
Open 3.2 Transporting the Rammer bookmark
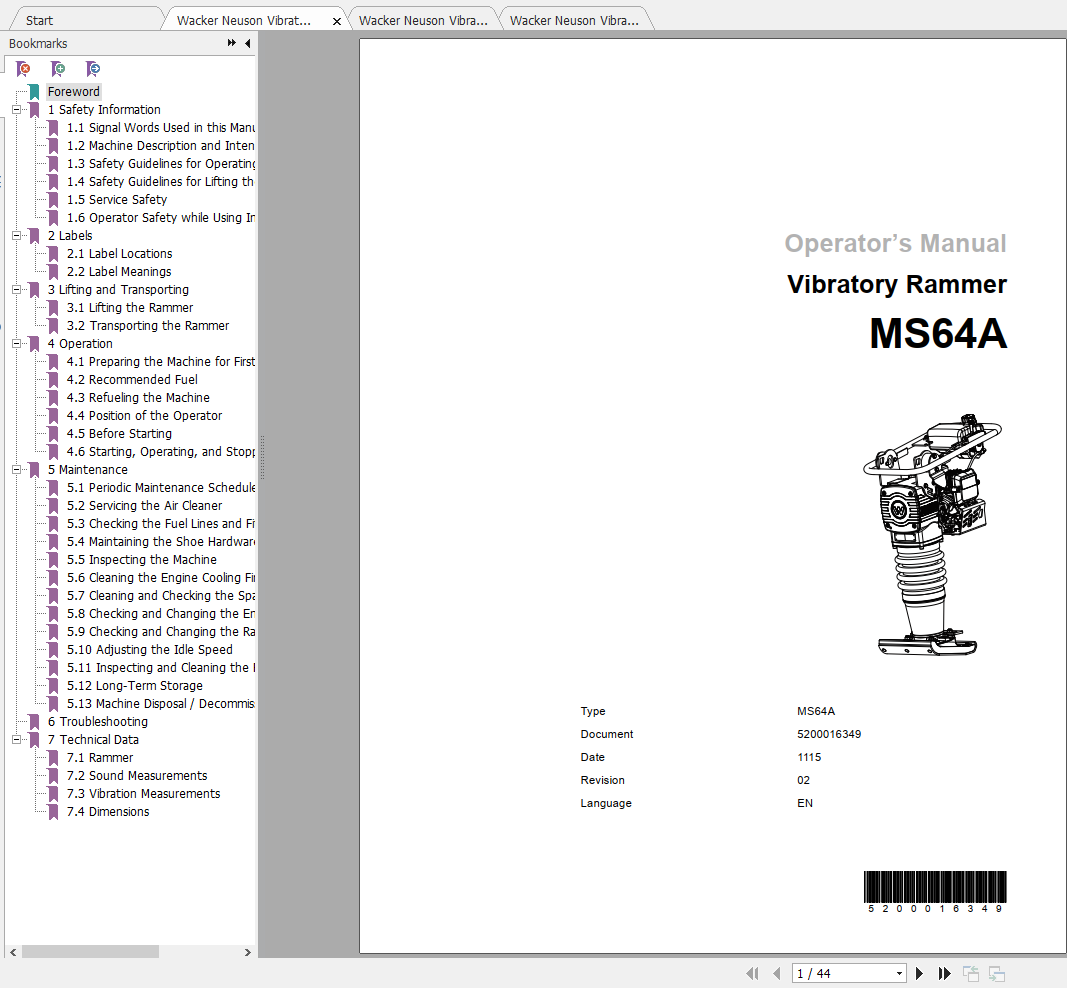point(148,326)
